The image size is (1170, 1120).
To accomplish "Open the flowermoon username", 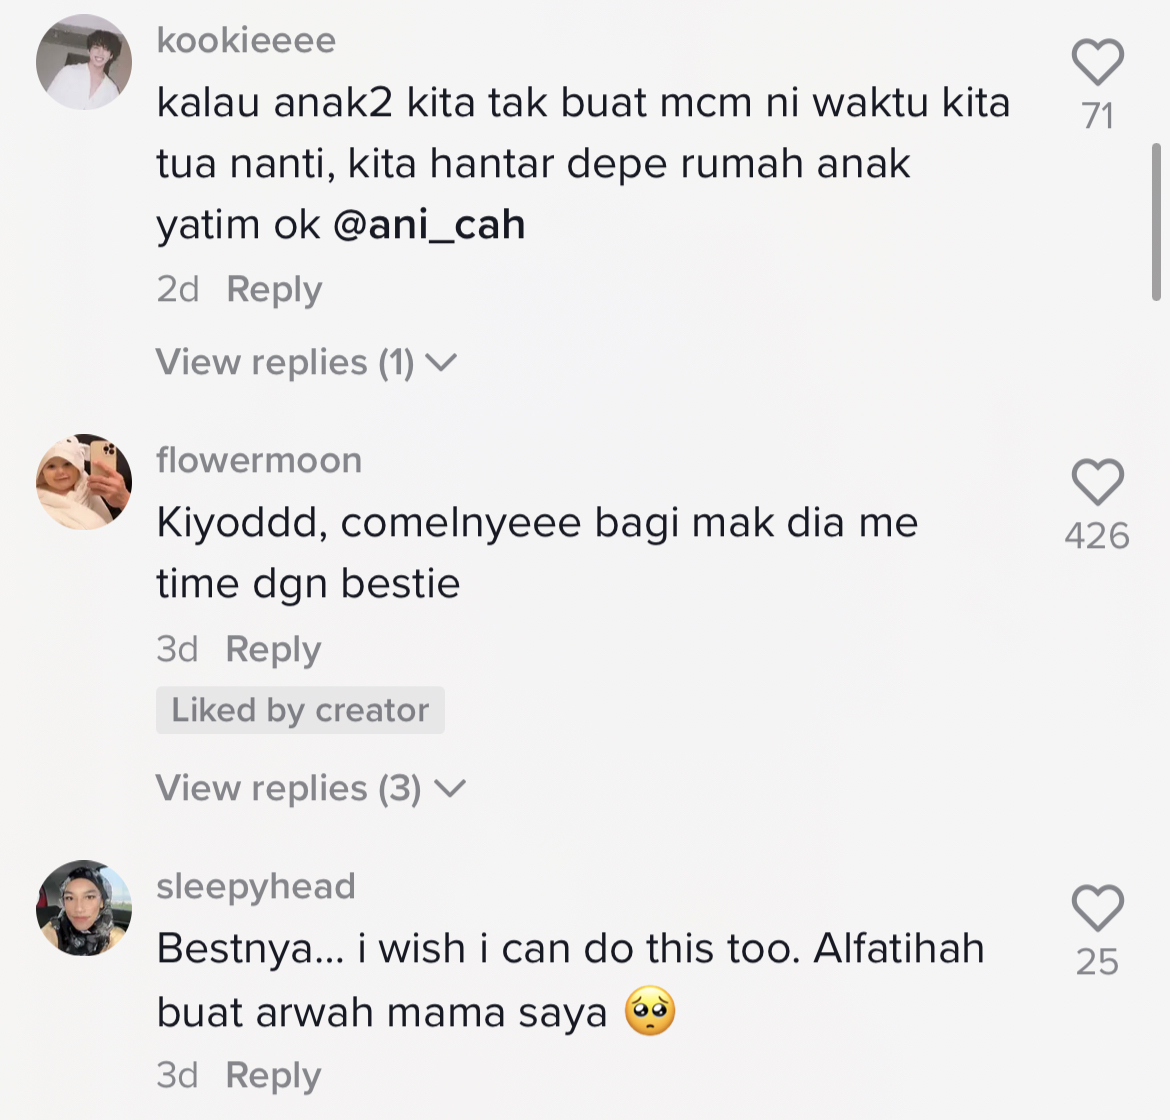I will point(259,460).
